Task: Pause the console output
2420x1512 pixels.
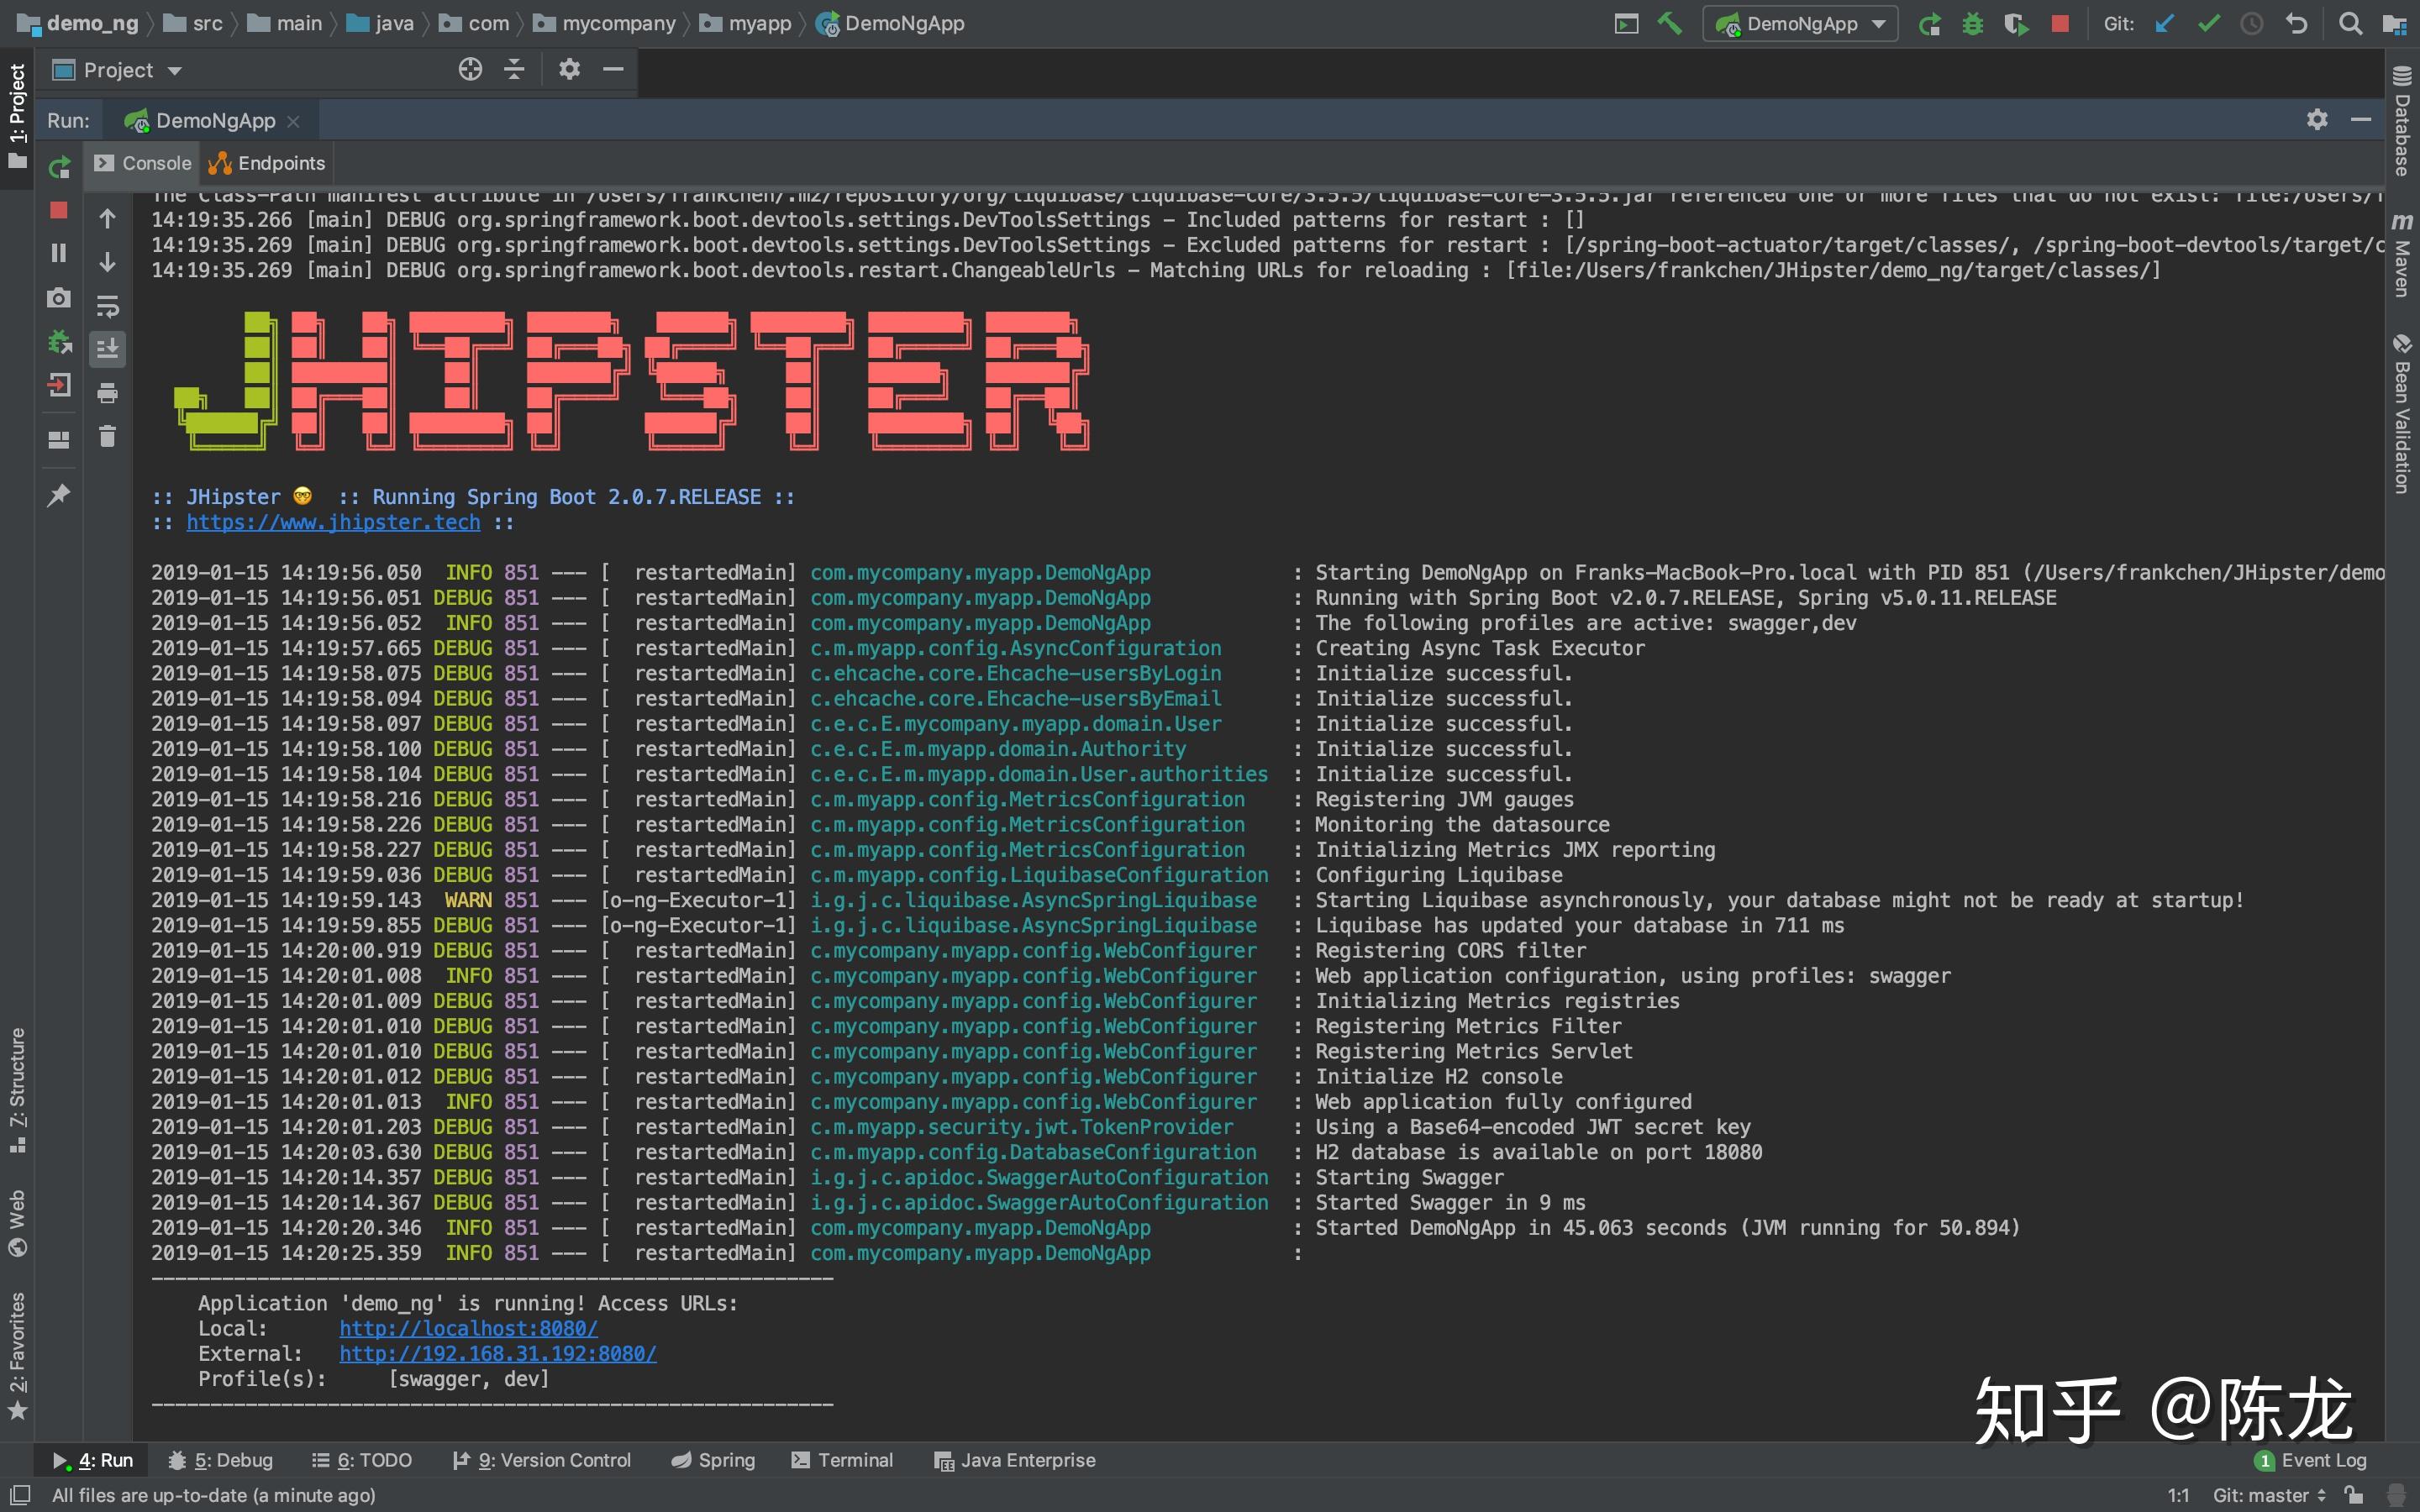Action: point(59,253)
